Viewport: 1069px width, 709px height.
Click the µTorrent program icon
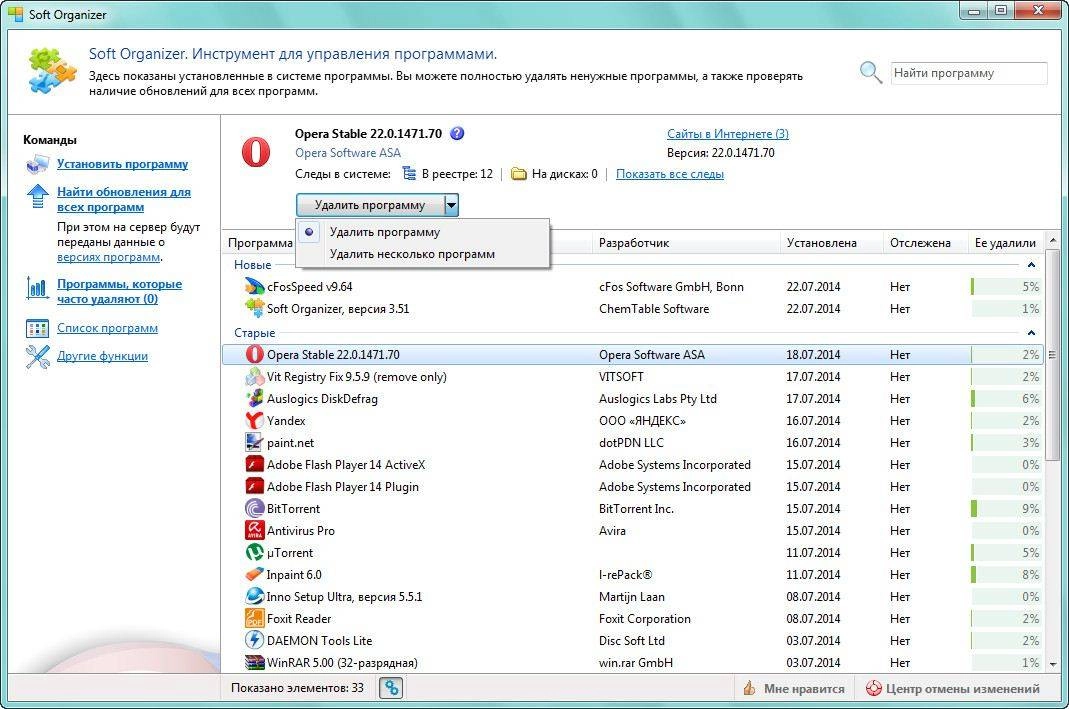tap(254, 552)
